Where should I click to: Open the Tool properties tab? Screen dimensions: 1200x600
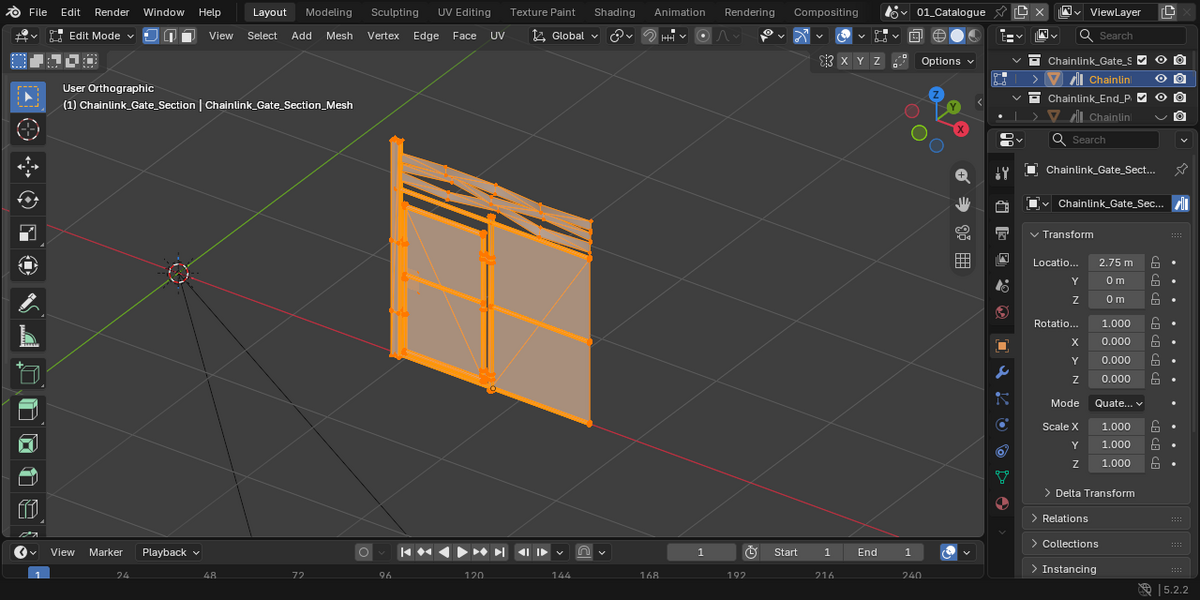point(1002,173)
